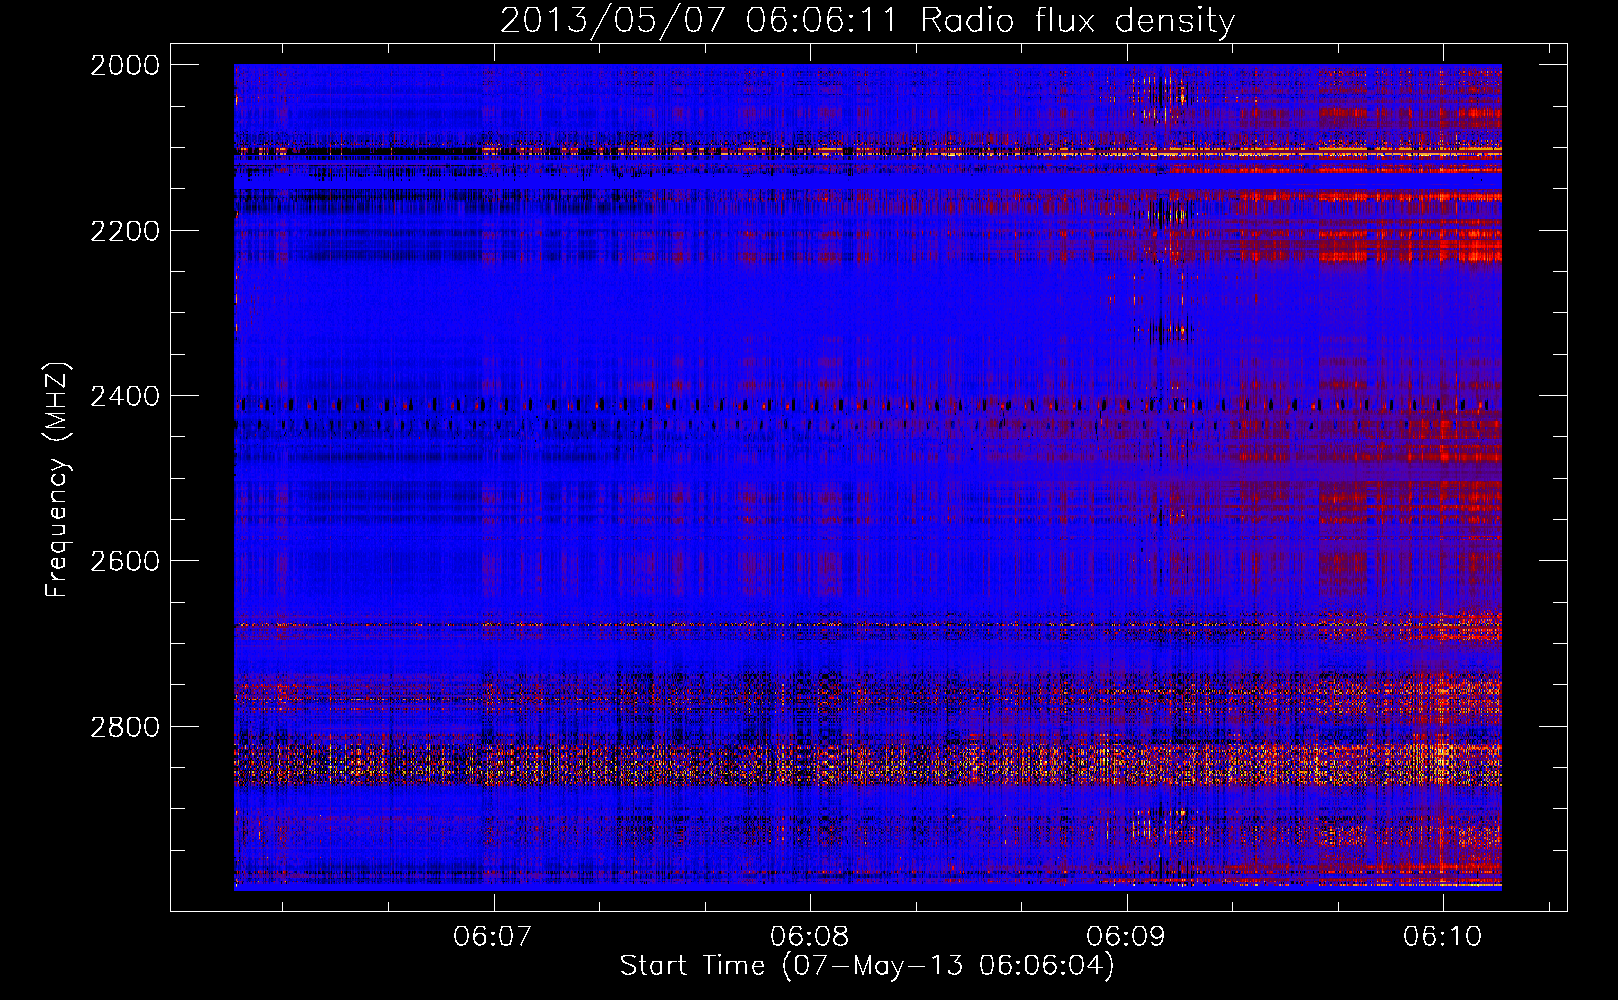Click the 06:07 time tick label
Screen dimensions: 1618x1000
pos(492,936)
